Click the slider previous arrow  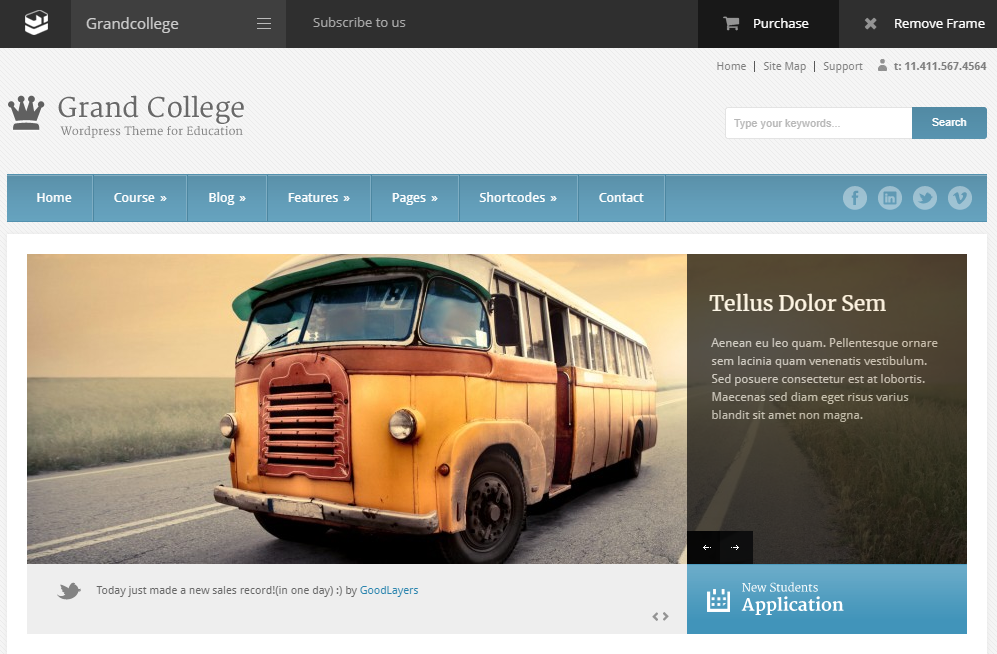click(706, 547)
